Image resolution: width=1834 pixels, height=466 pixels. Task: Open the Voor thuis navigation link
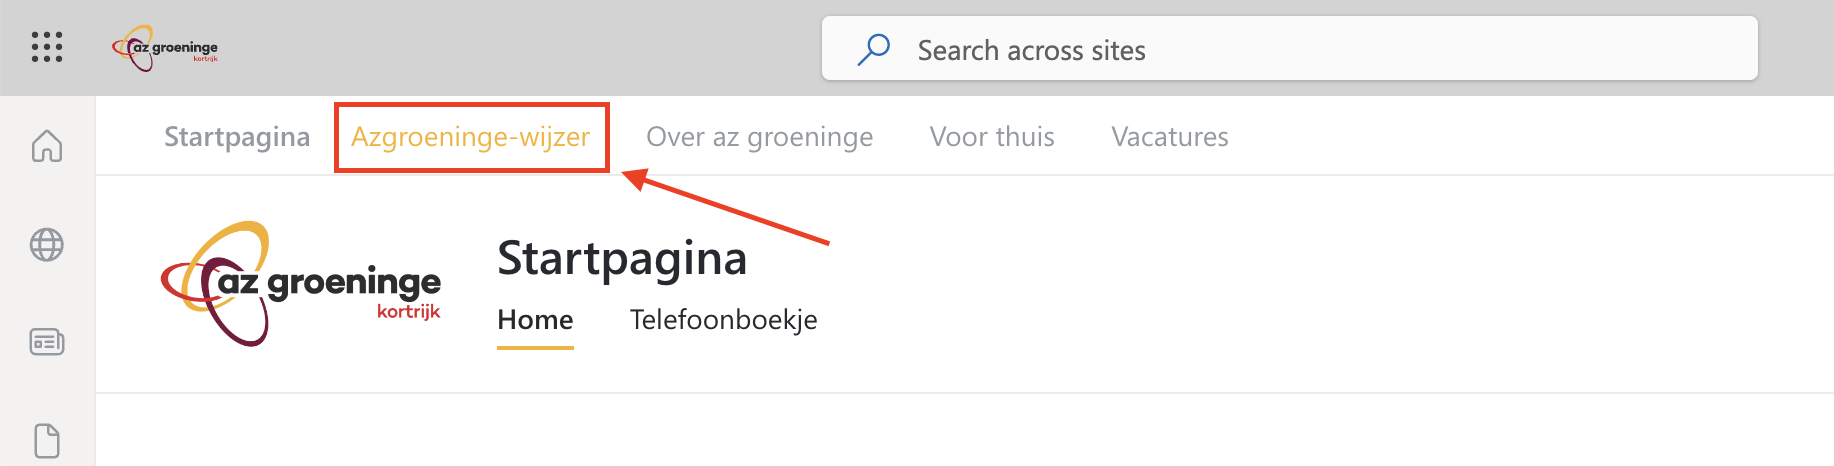[x=992, y=137]
